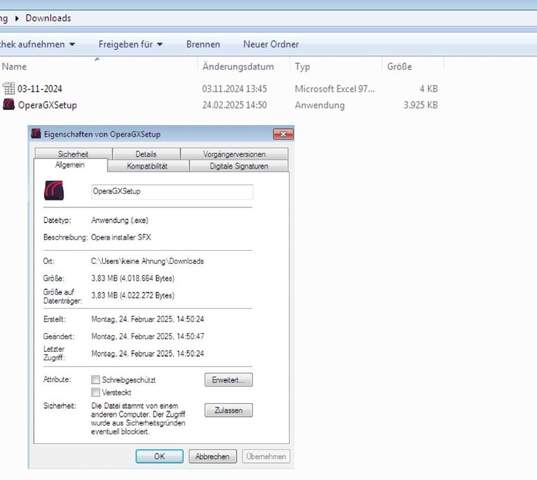Image resolution: width=537 pixels, height=480 pixels.
Task: Open the Erweitert attributes button
Action: pyautogui.click(x=228, y=380)
